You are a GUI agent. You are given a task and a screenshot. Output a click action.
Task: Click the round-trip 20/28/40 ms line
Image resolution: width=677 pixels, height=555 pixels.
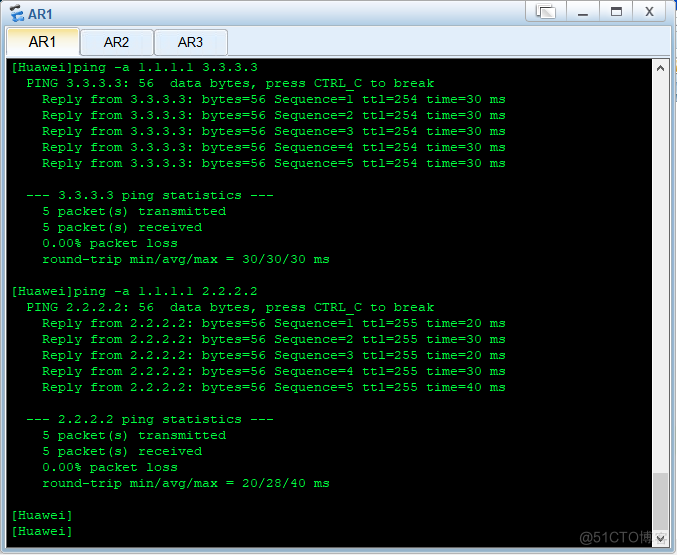coord(185,483)
